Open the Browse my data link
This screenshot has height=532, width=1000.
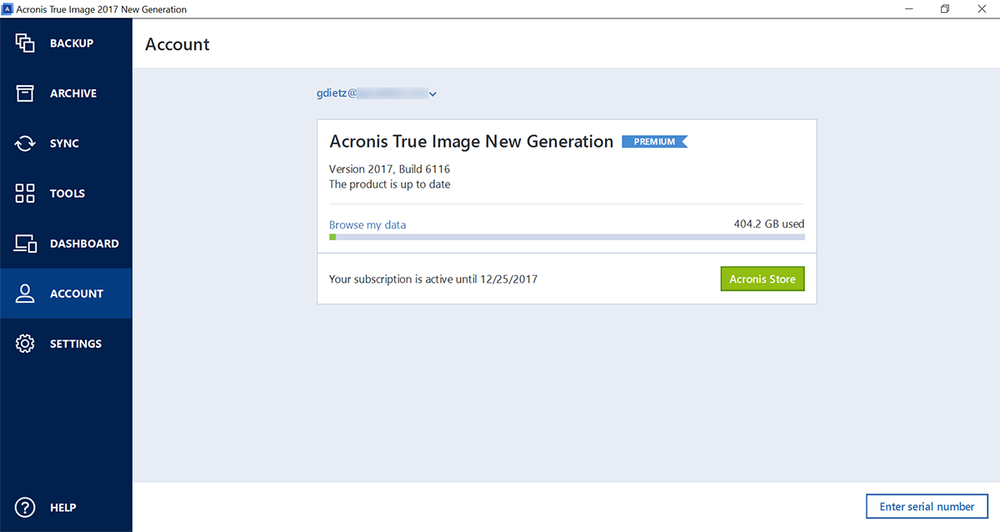click(367, 225)
